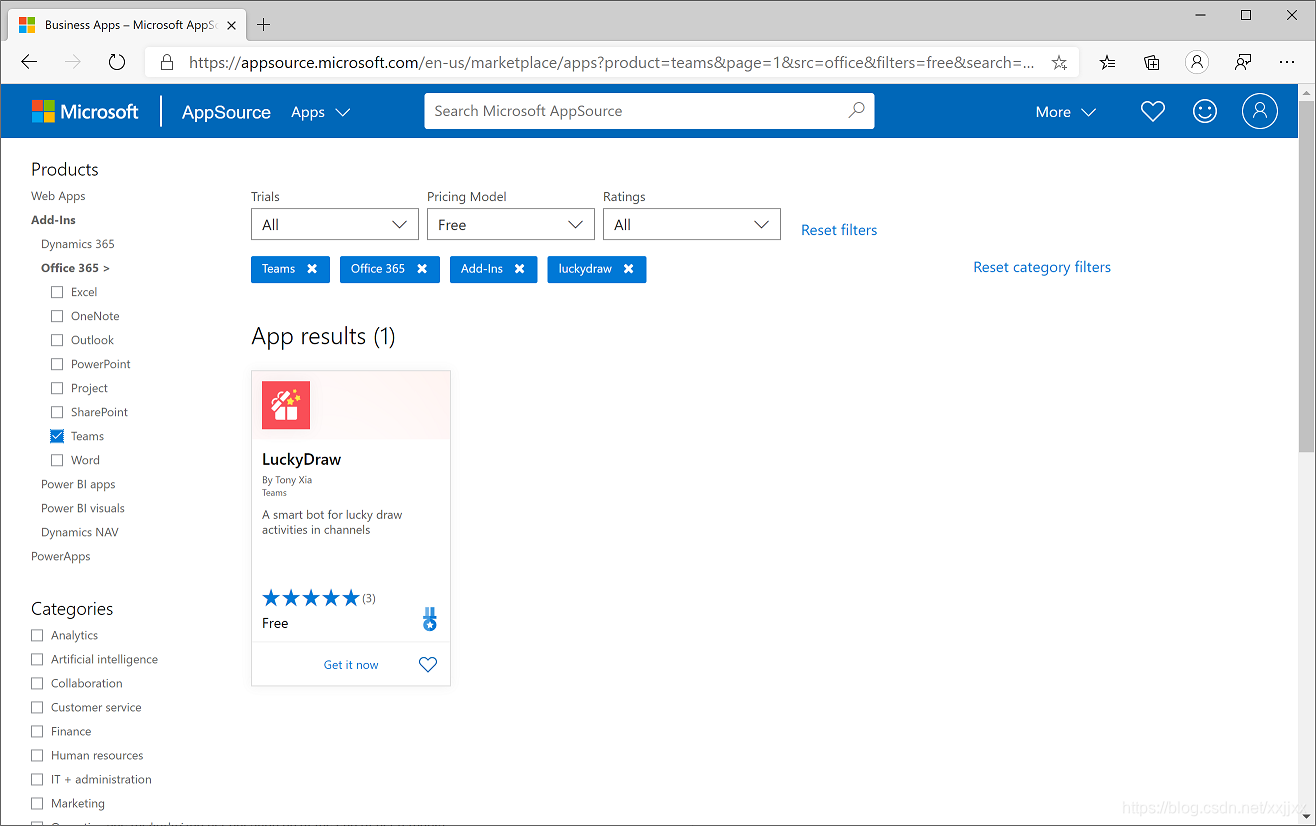
Task: Expand the Apps menu in header
Action: pos(320,112)
